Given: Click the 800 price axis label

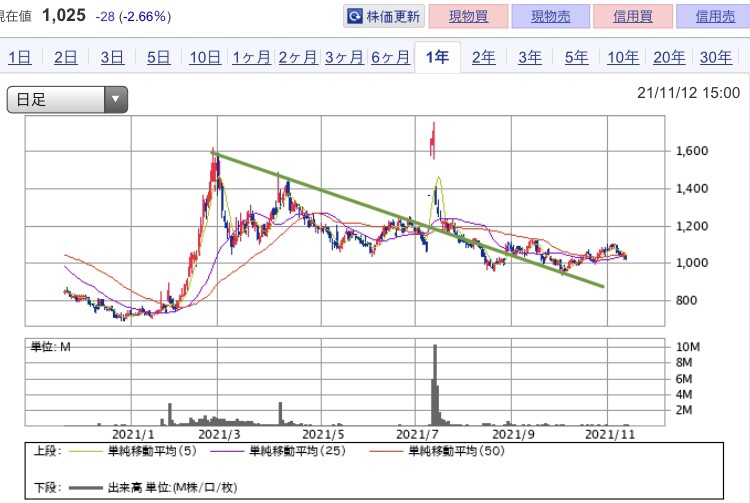Looking at the screenshot, I should point(686,300).
